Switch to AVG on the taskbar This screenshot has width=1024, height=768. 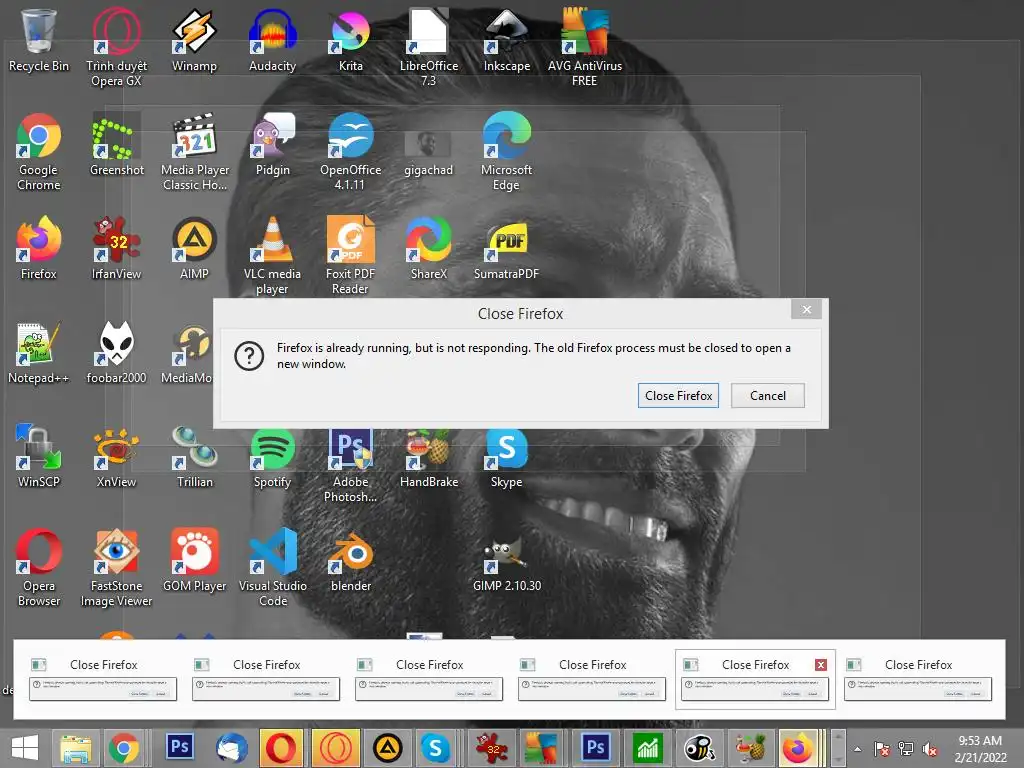(541, 748)
